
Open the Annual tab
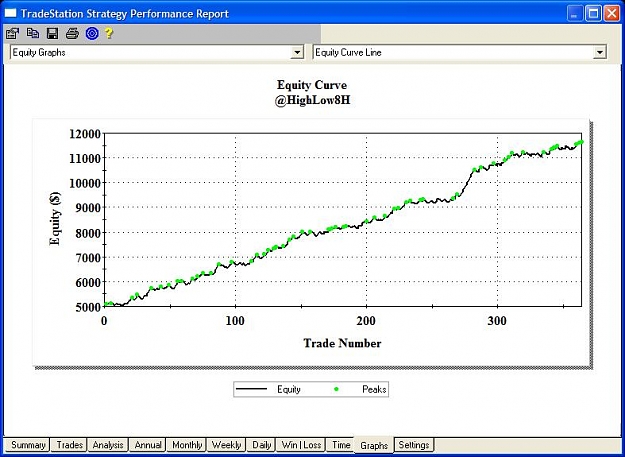click(147, 445)
